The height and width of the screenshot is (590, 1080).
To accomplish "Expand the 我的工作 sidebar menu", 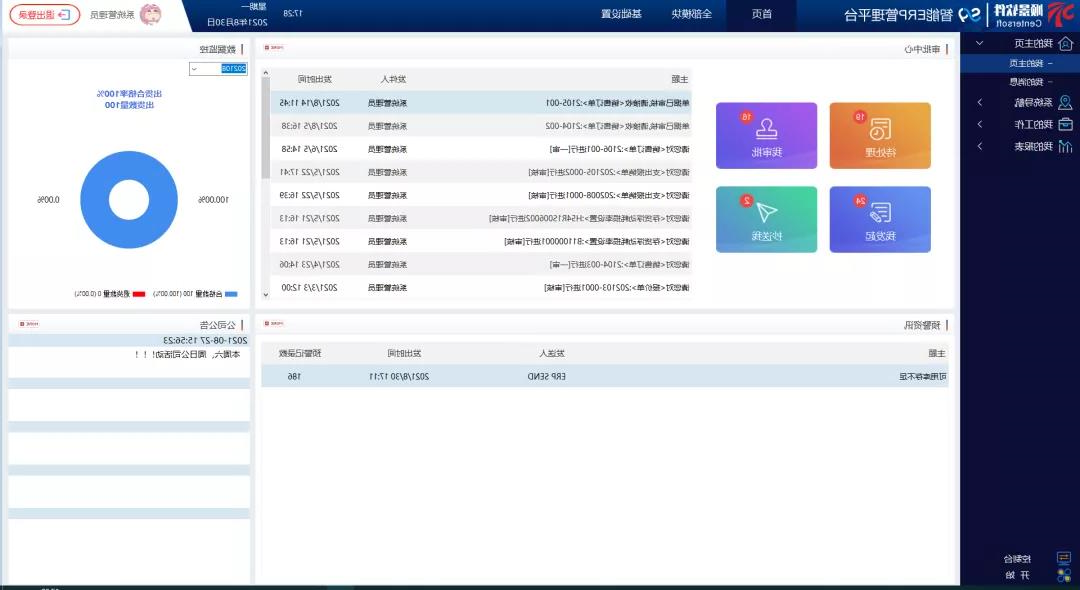I will click(x=979, y=124).
